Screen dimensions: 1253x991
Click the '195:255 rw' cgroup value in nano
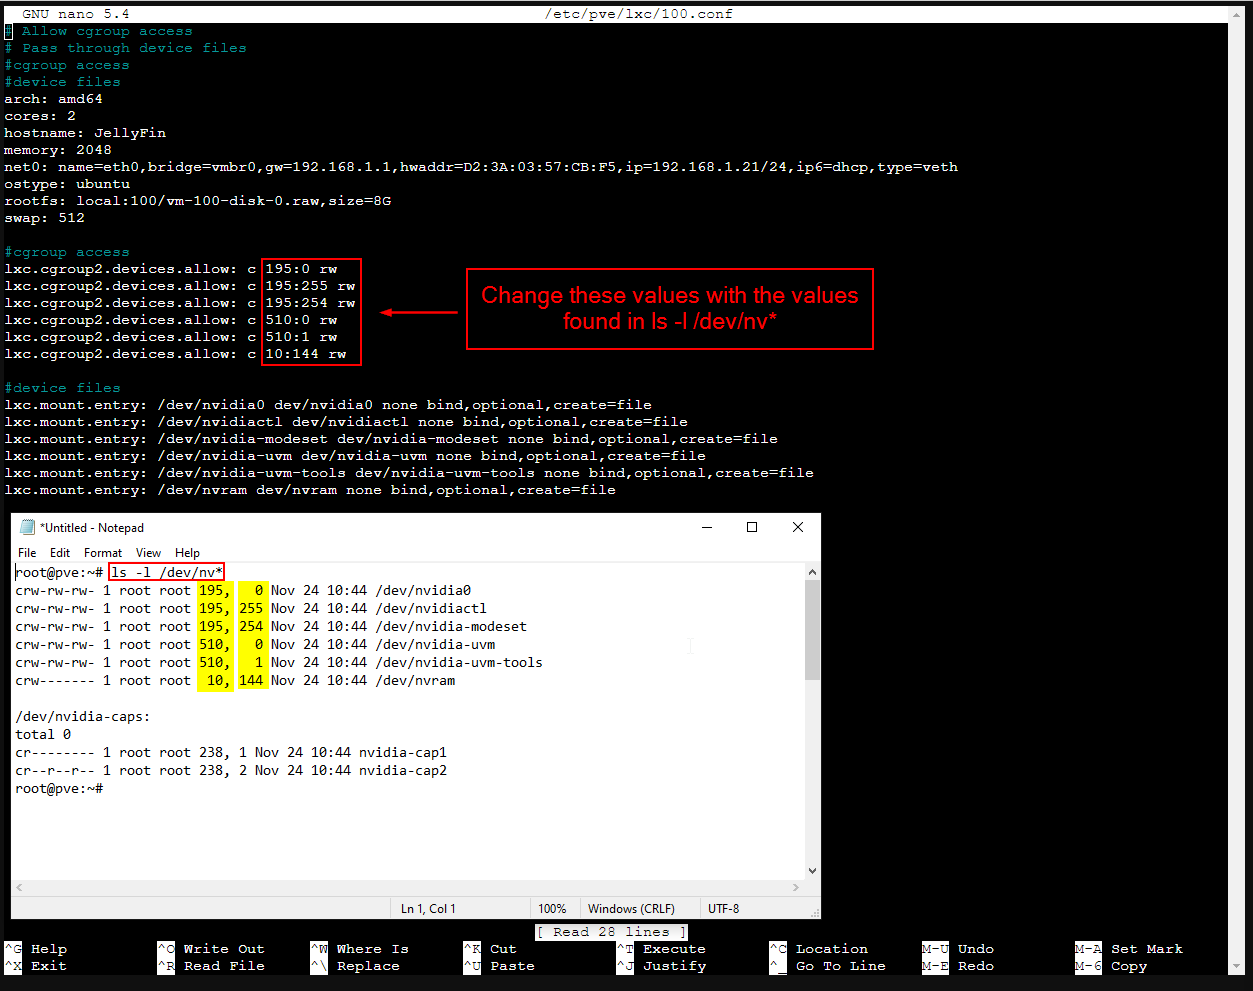310,286
